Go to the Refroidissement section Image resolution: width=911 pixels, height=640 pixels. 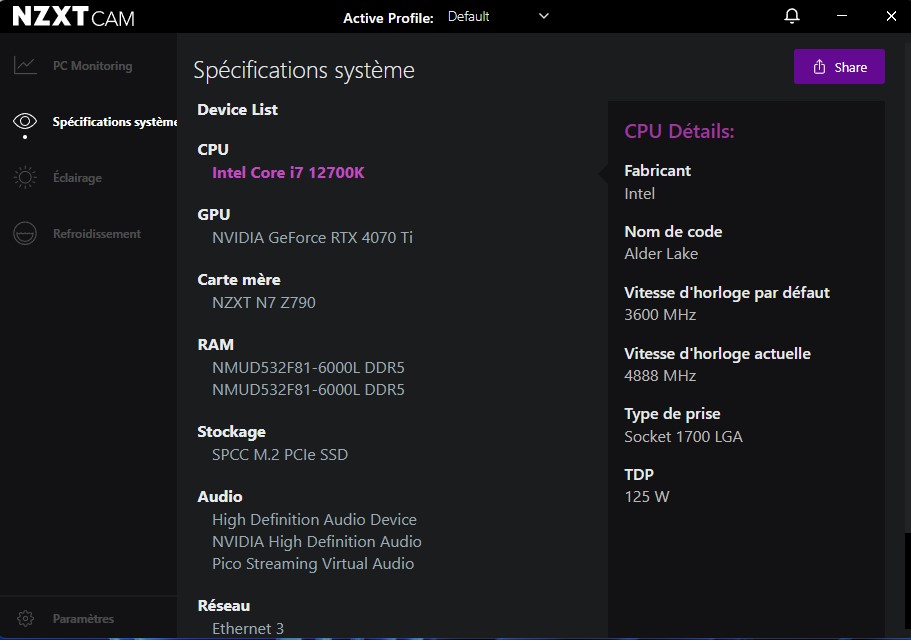coord(96,234)
